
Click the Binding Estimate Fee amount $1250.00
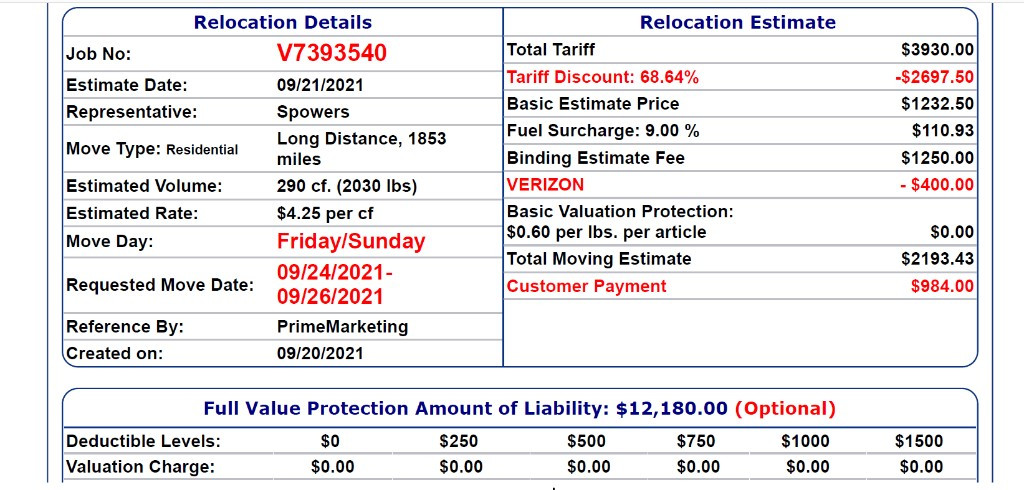(x=937, y=158)
